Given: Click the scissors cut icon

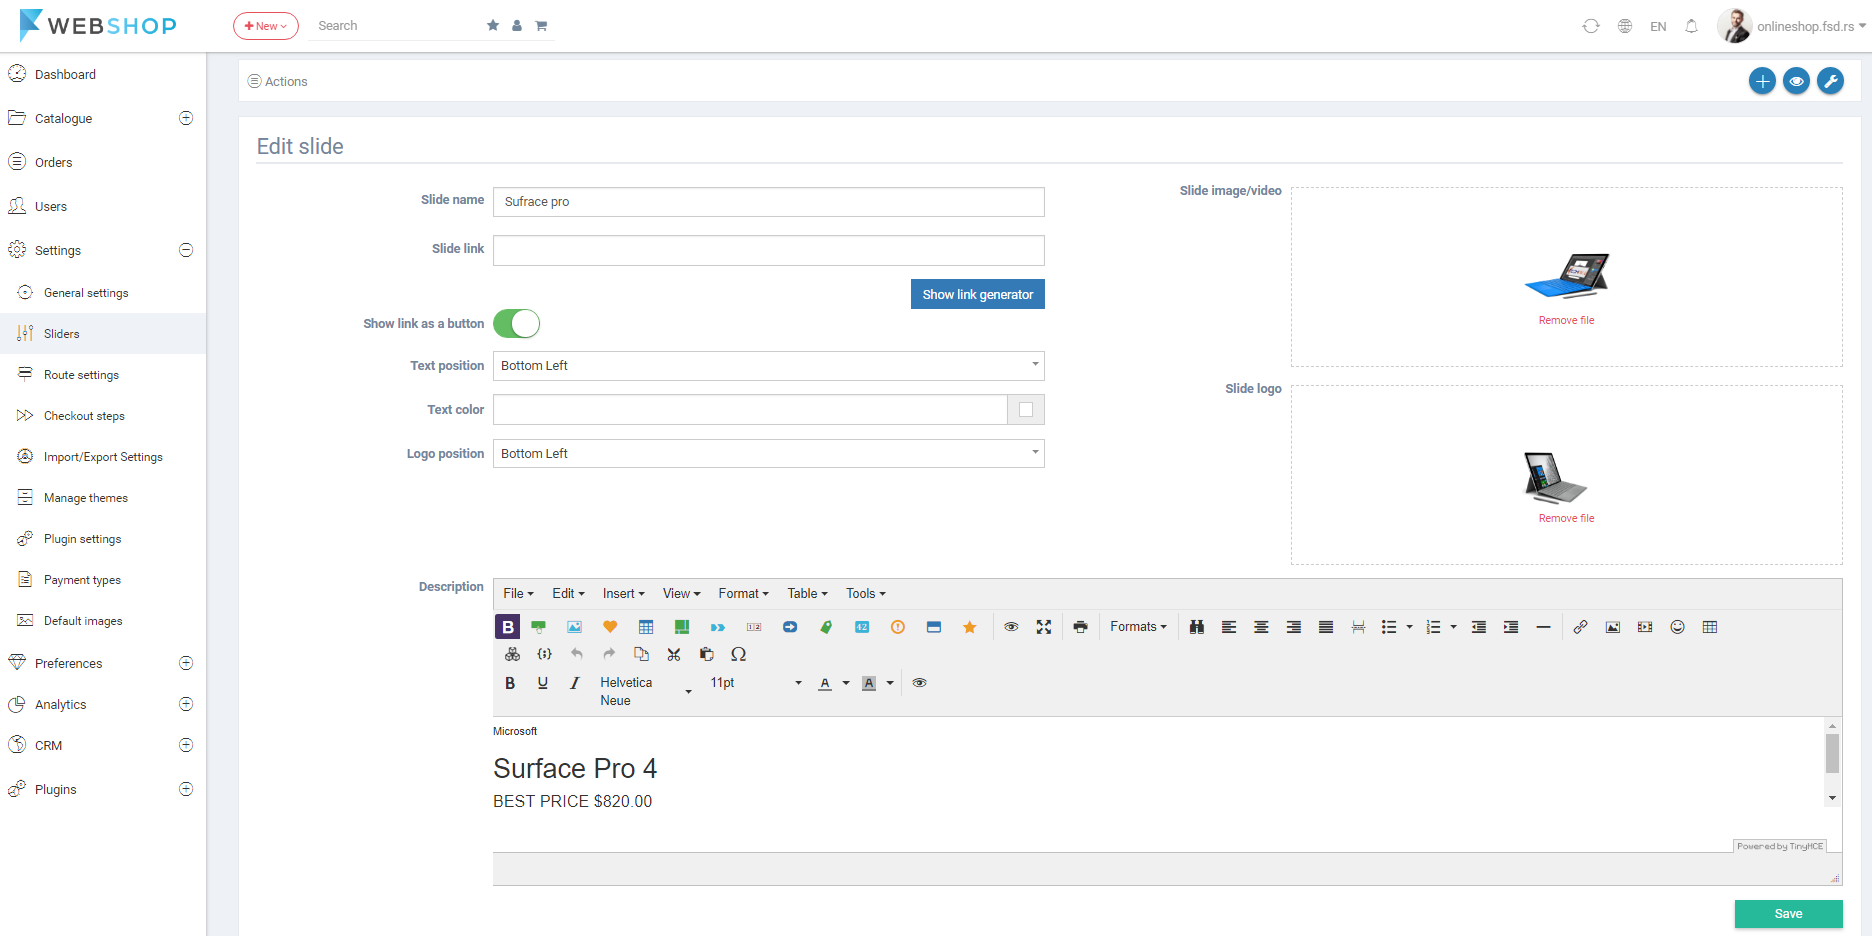Looking at the screenshot, I should 674,654.
